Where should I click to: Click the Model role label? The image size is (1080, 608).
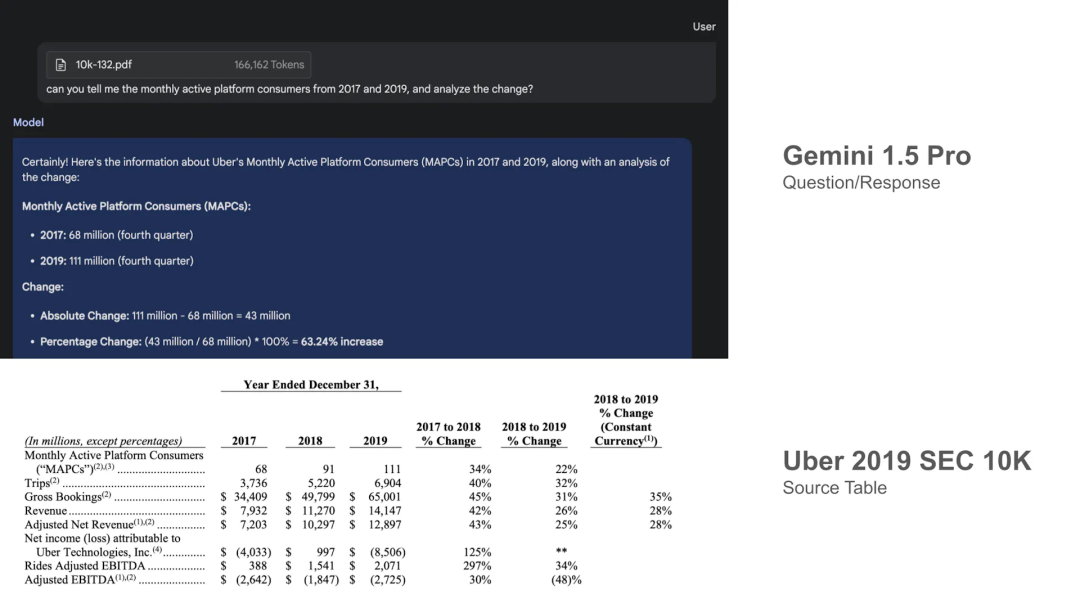coord(28,122)
